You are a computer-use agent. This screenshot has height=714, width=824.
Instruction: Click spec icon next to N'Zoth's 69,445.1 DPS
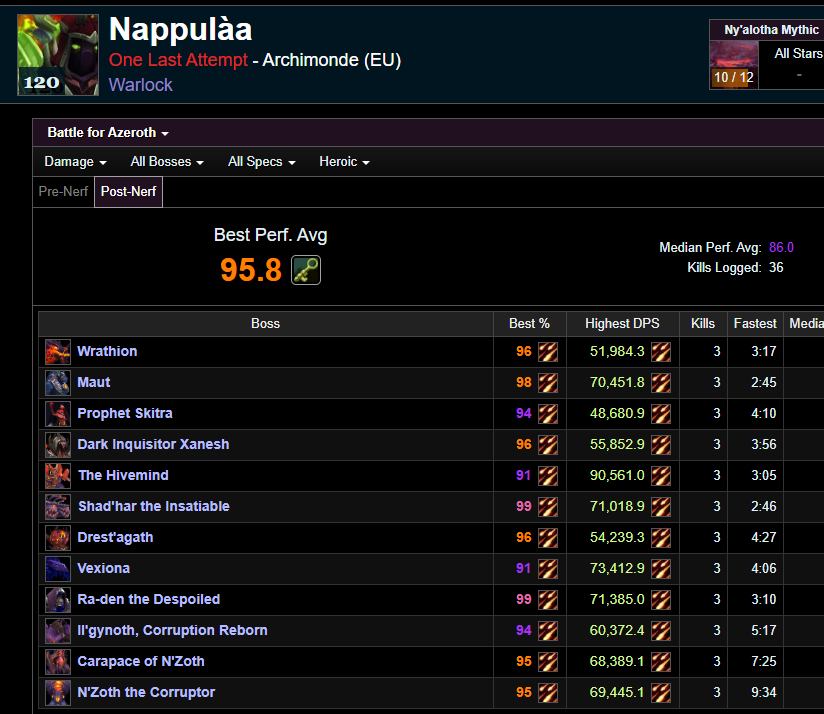661,692
